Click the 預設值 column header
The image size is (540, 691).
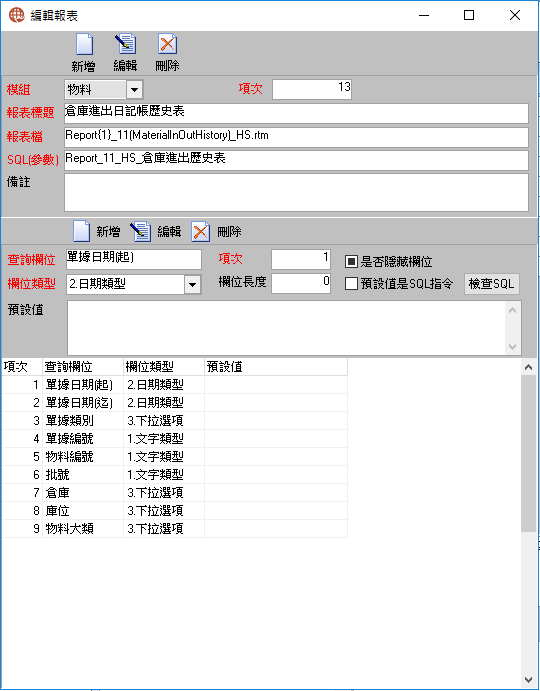pos(276,367)
